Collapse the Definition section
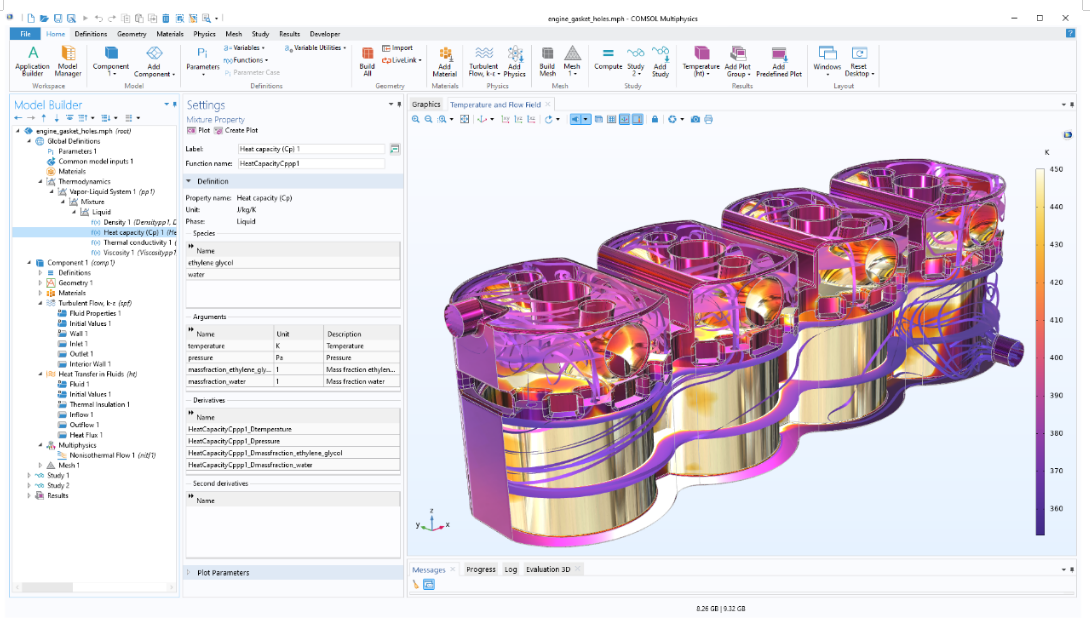The image size is (1090, 624). [x=188, y=181]
